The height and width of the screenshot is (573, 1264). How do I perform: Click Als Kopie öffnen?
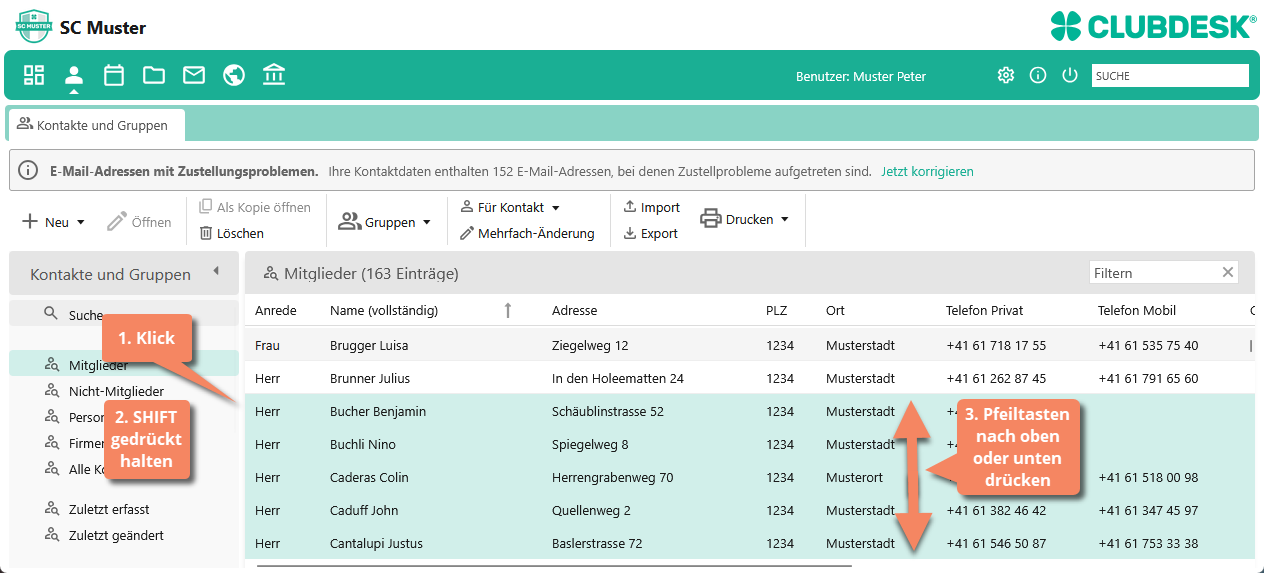pyautogui.click(x=255, y=207)
